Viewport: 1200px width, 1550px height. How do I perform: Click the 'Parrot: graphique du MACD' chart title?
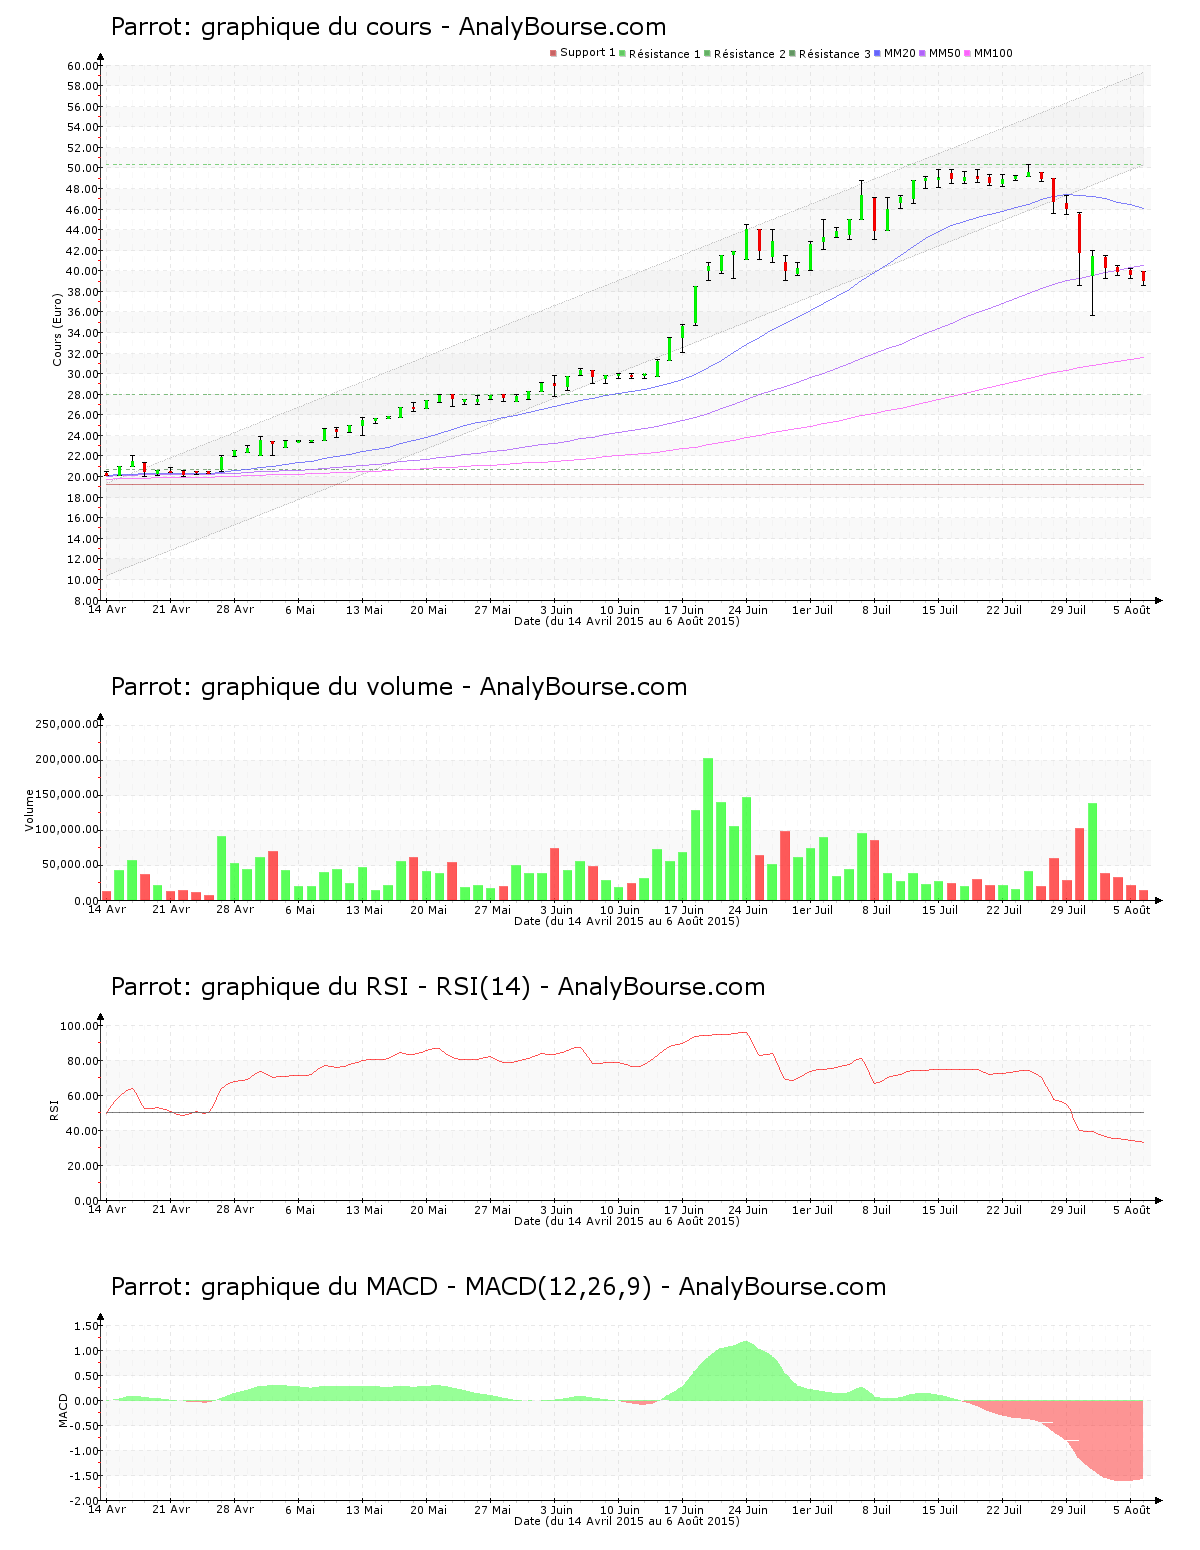[x=498, y=1287]
